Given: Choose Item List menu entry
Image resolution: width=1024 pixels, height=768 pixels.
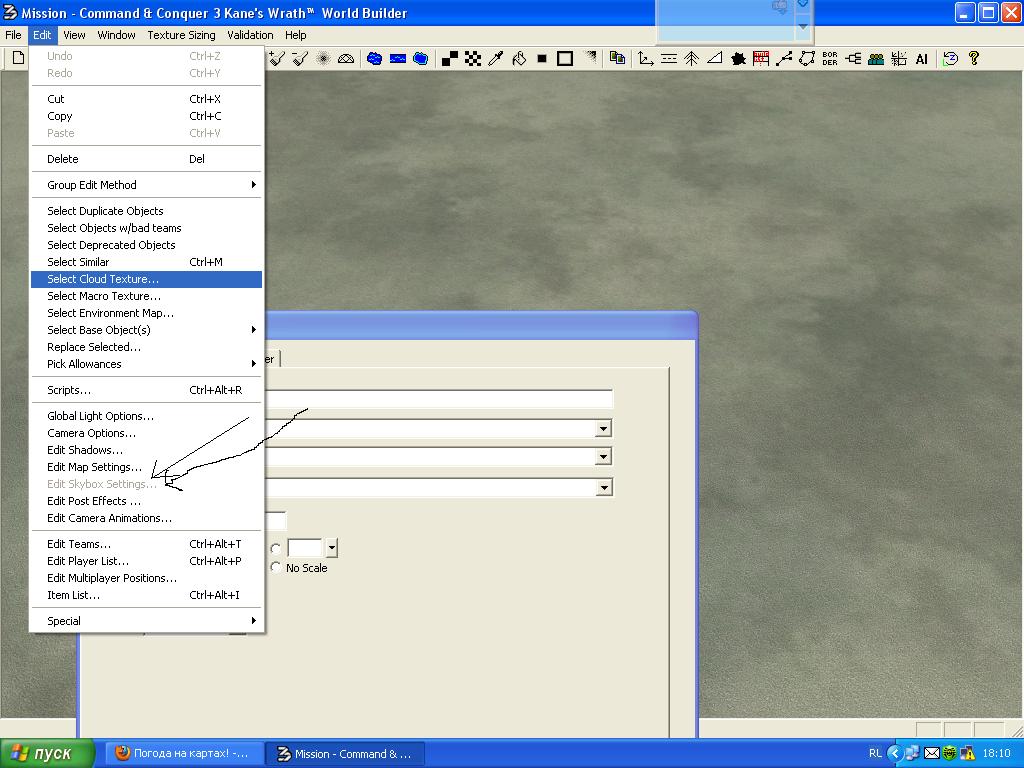Looking at the screenshot, I should (146, 595).
